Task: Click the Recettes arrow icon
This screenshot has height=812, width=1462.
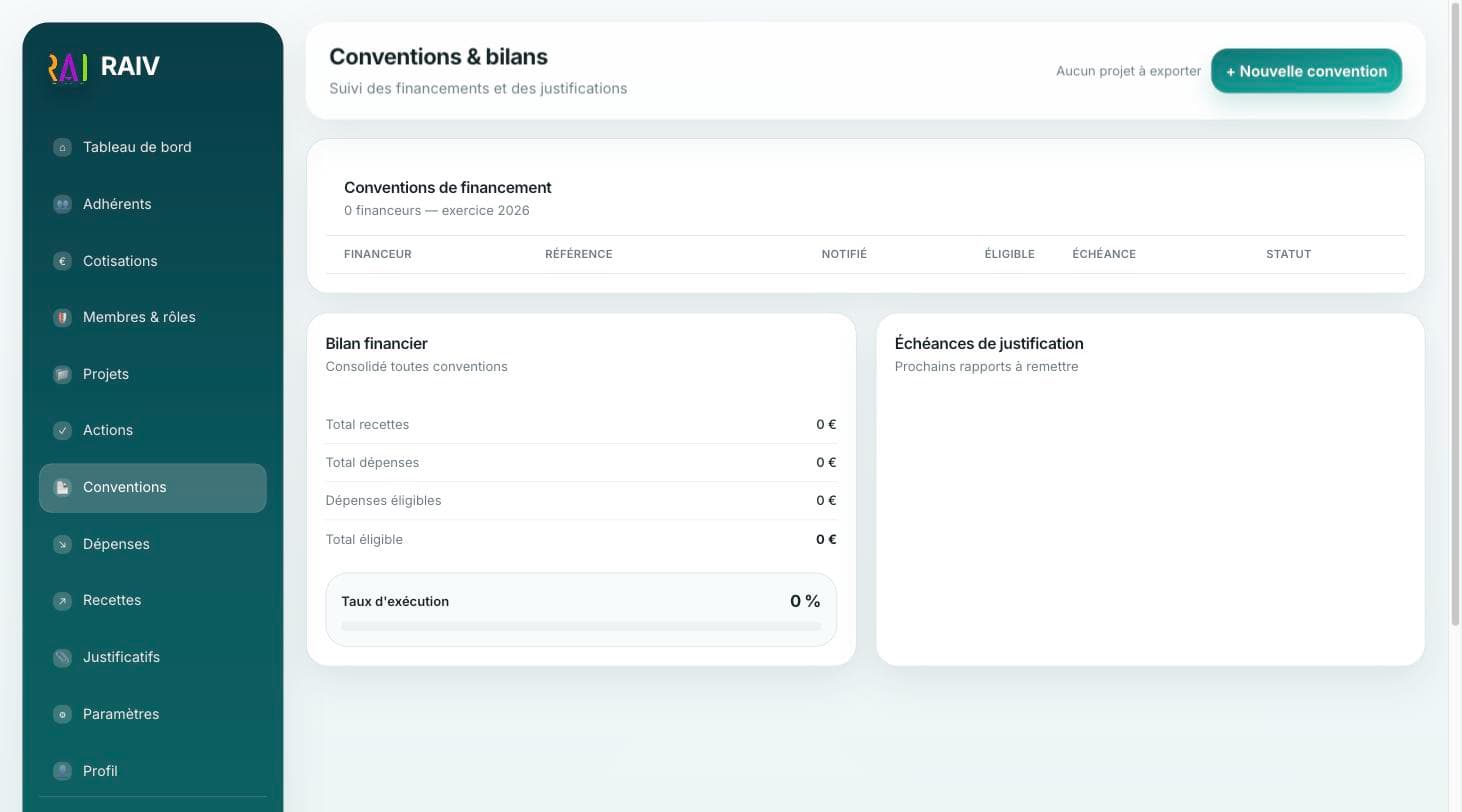Action: (x=62, y=600)
